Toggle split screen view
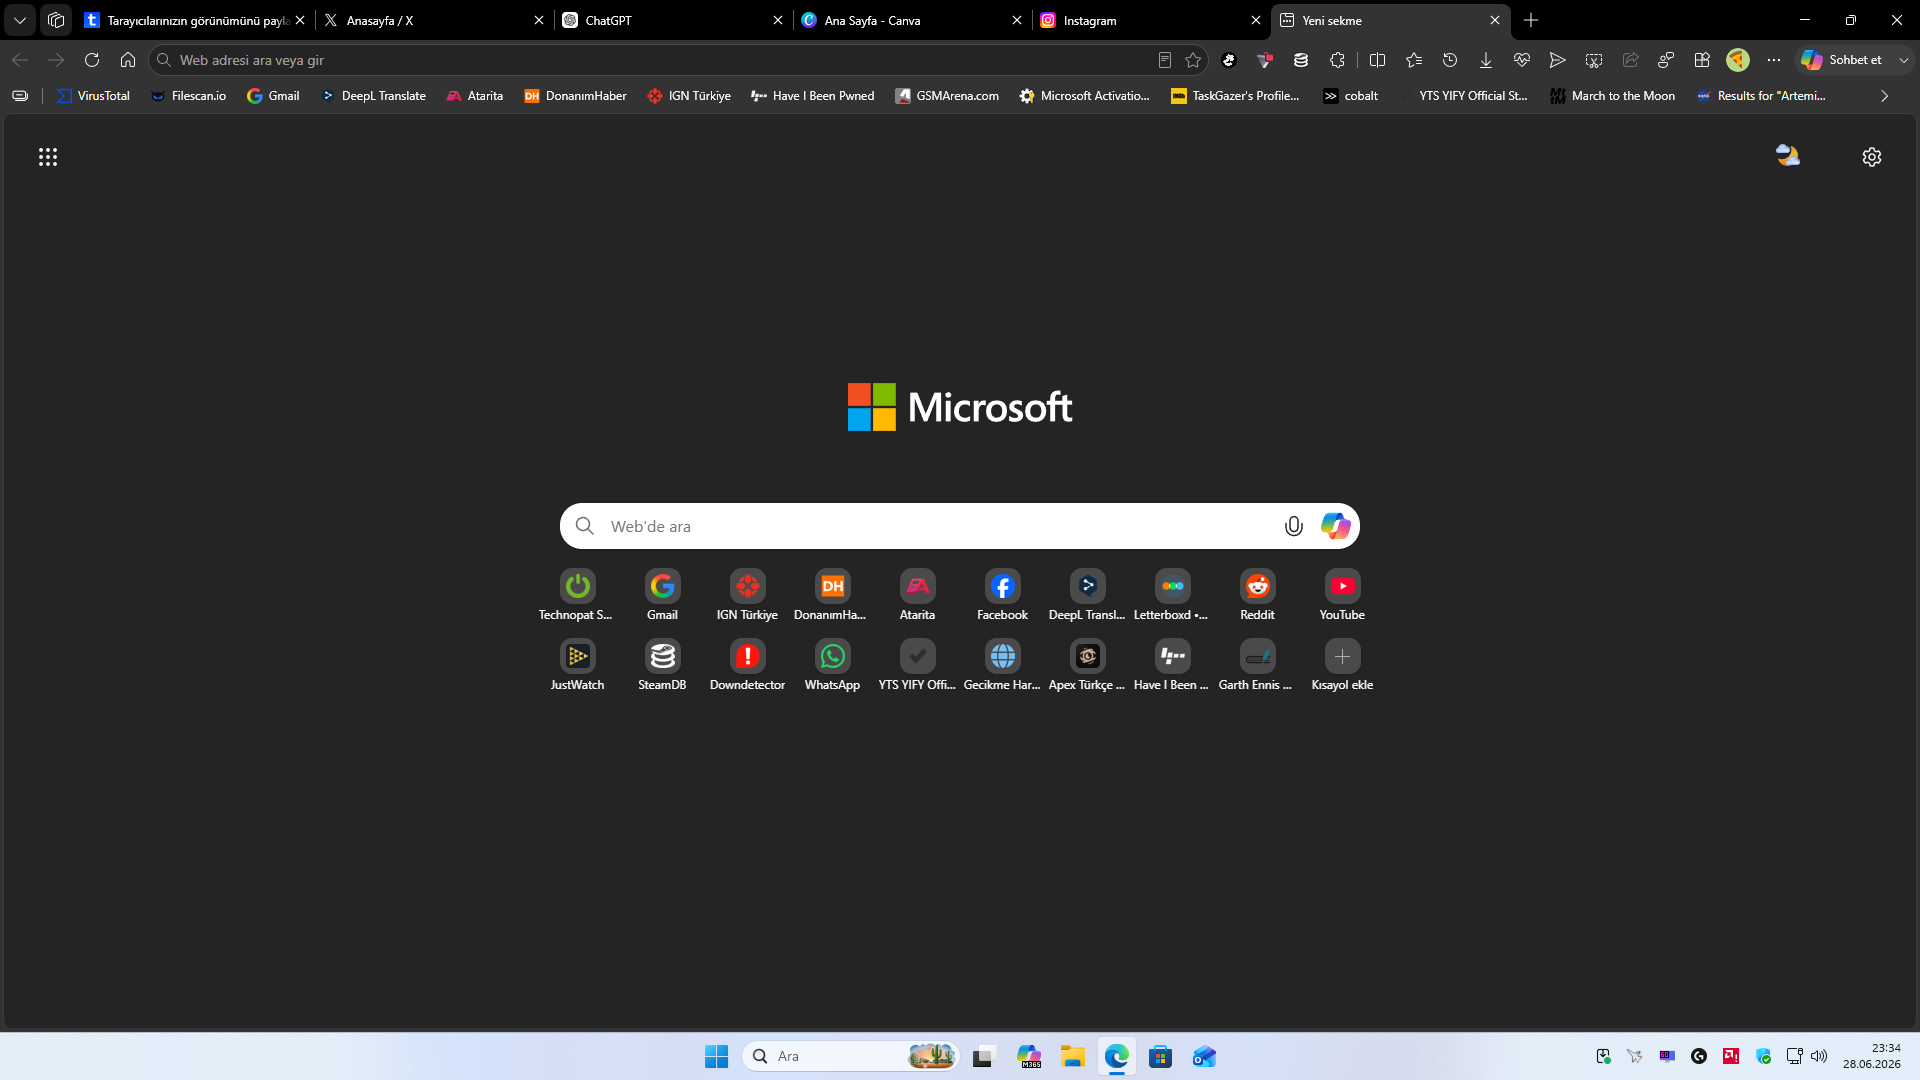1920x1080 pixels. tap(1377, 60)
